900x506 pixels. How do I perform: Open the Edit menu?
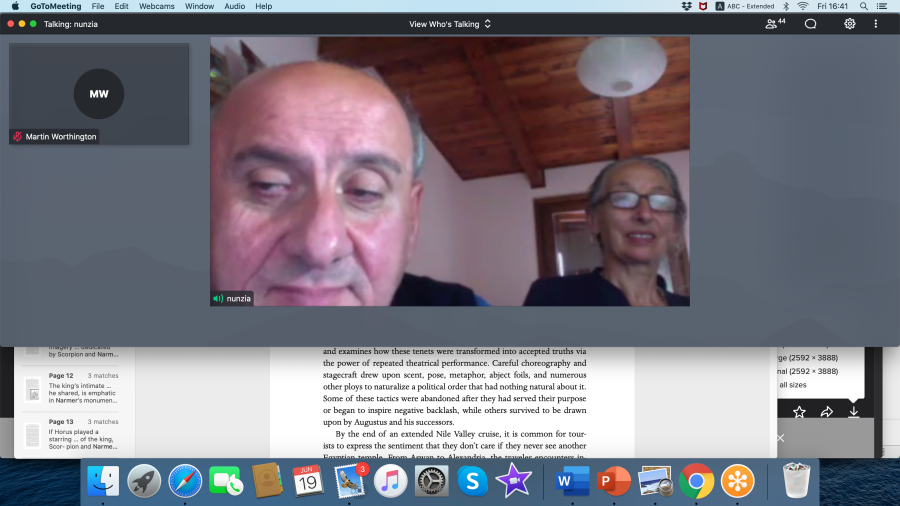[x=121, y=6]
